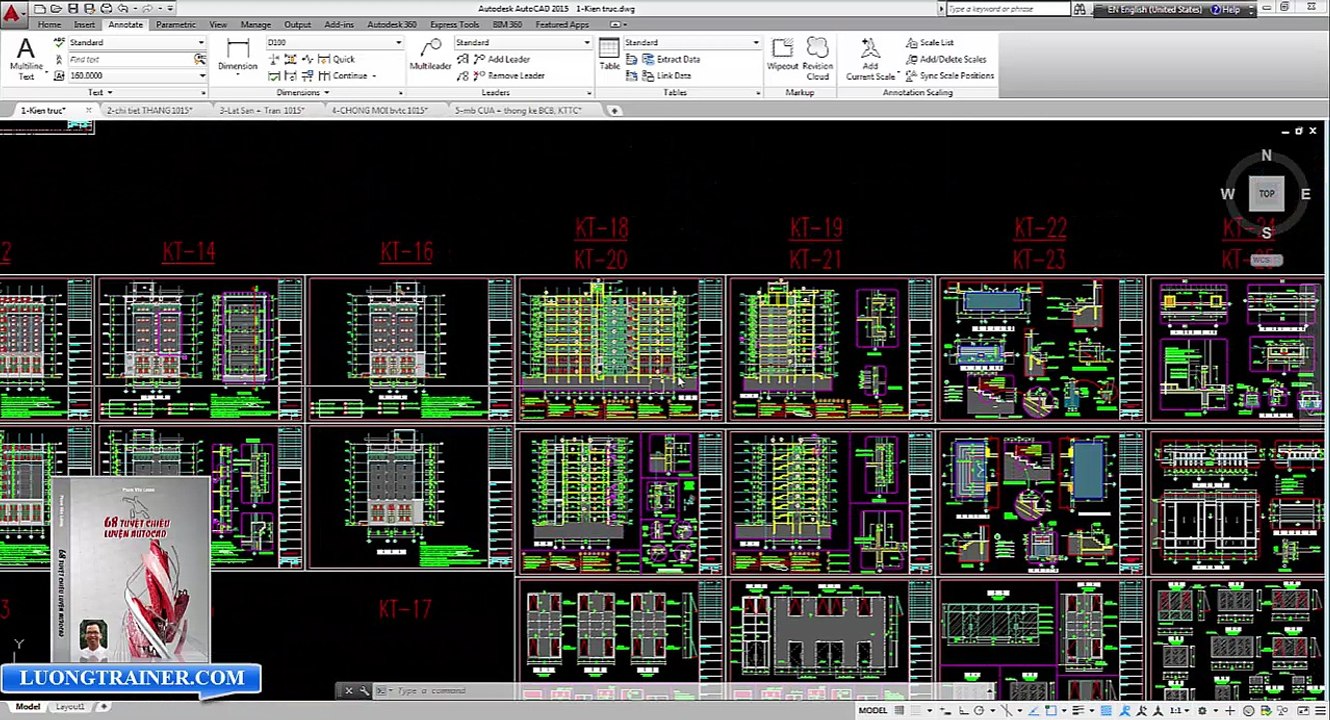Open the Scale List
Viewport: 1330px width, 720px height.
click(929, 42)
